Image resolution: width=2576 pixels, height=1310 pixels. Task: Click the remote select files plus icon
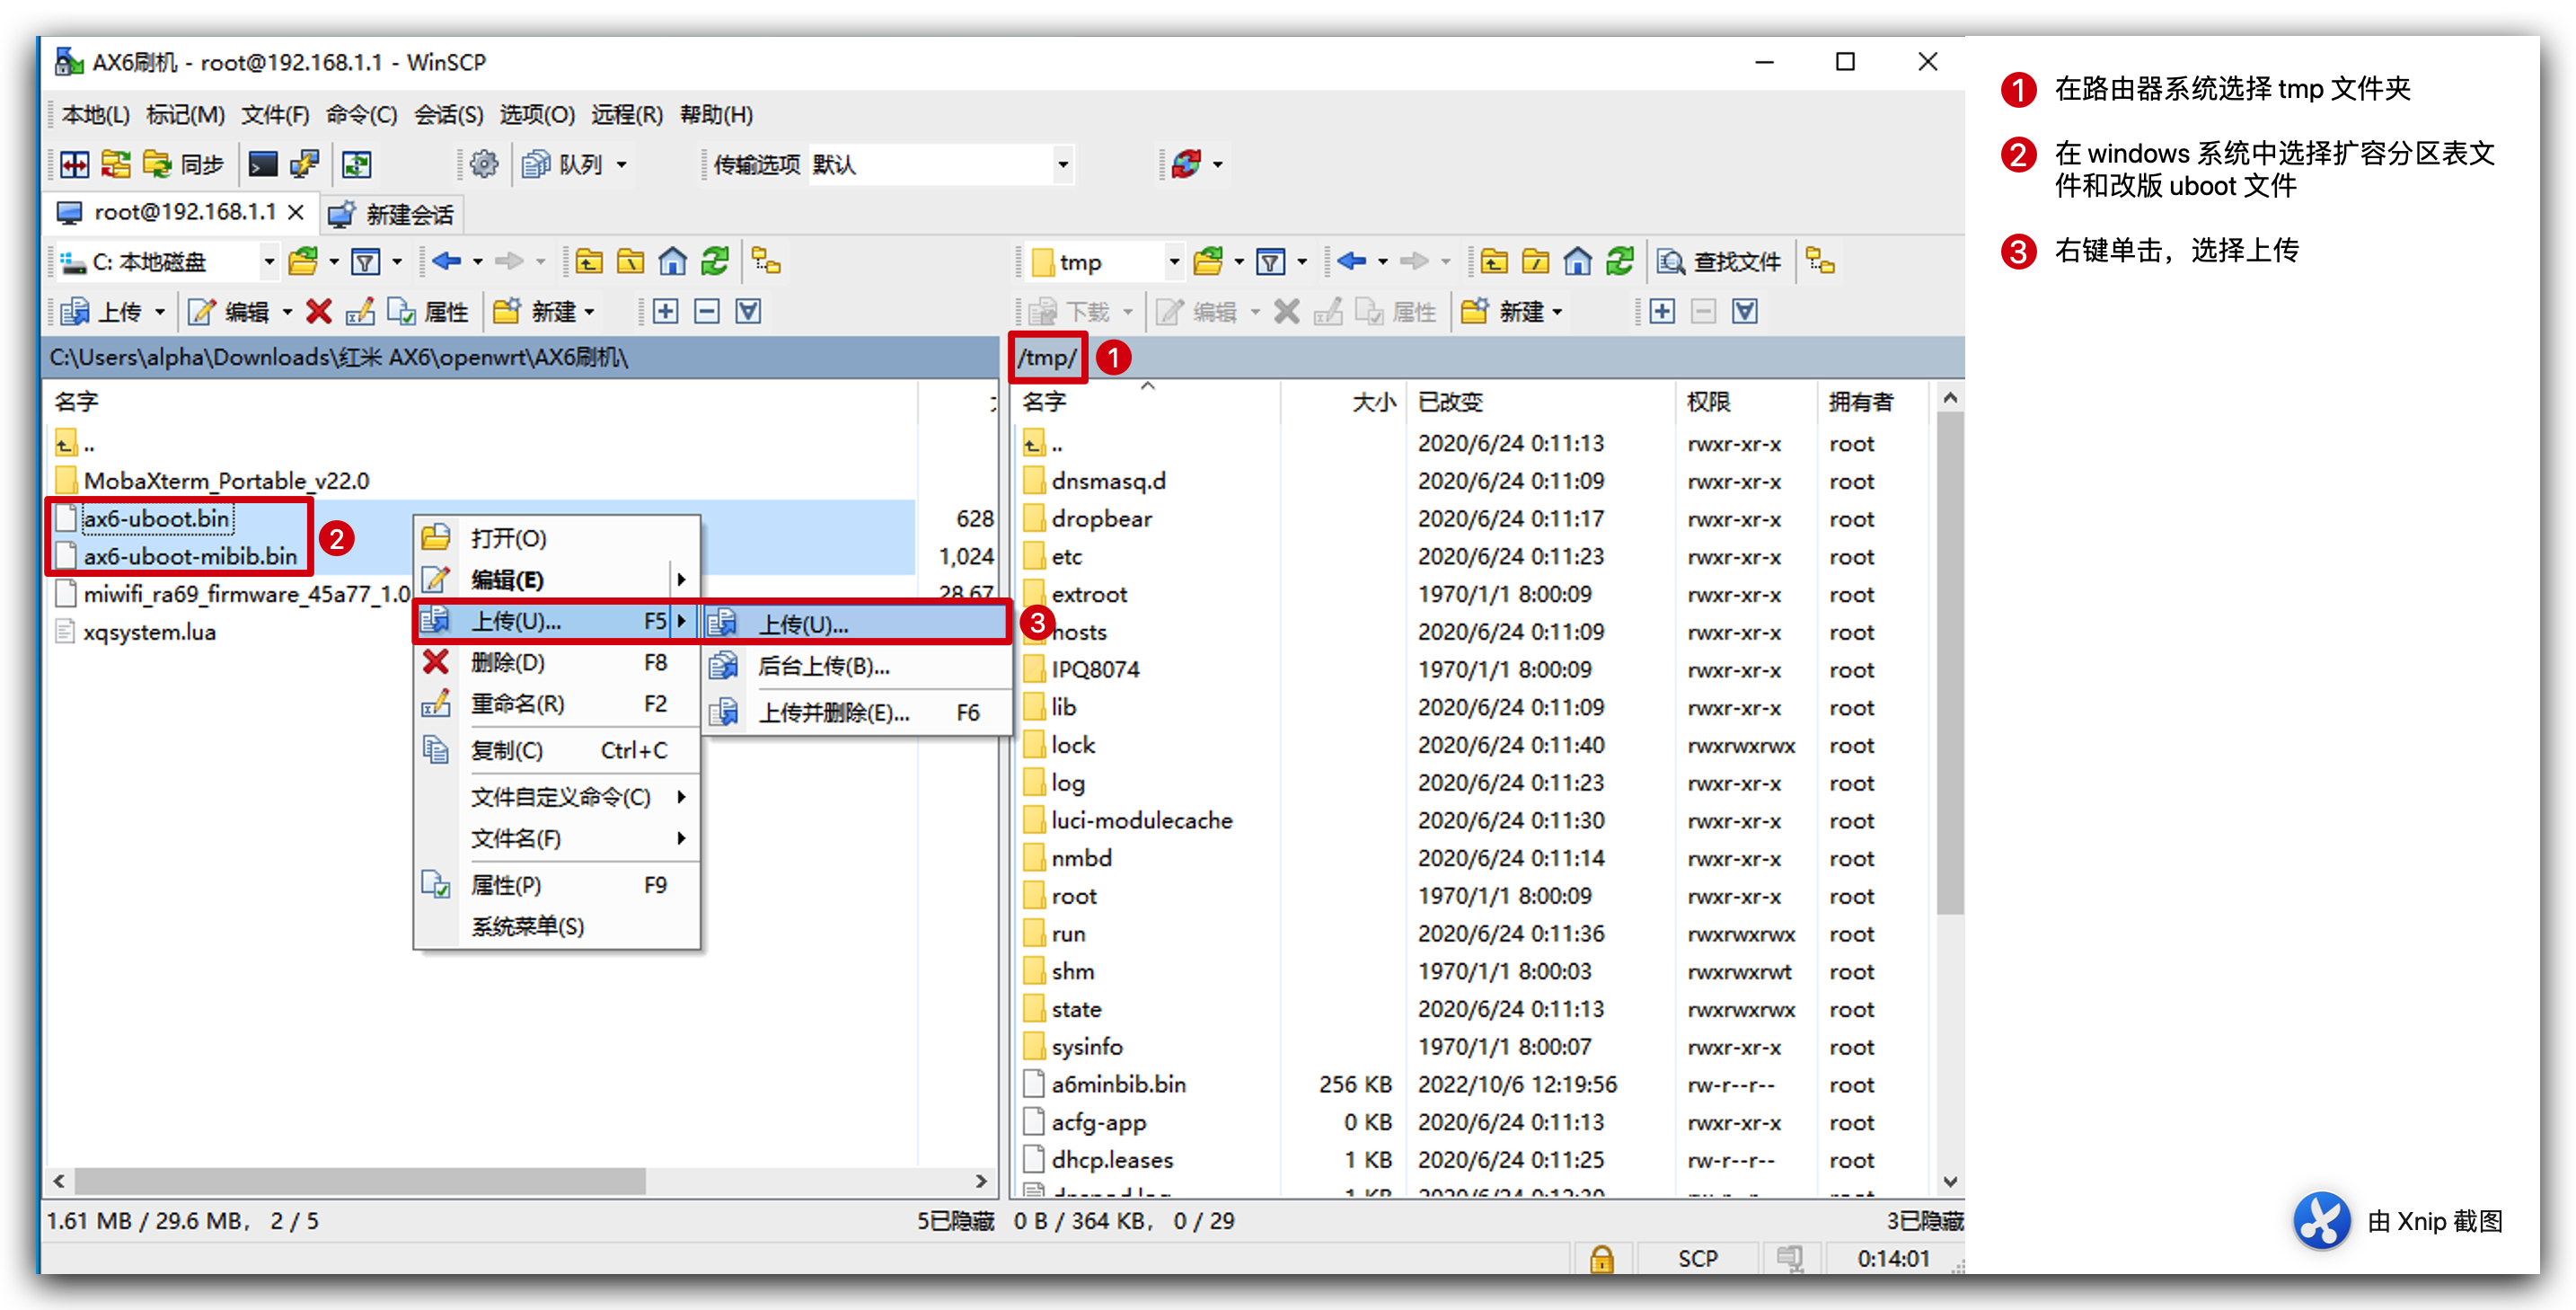coord(1662,312)
